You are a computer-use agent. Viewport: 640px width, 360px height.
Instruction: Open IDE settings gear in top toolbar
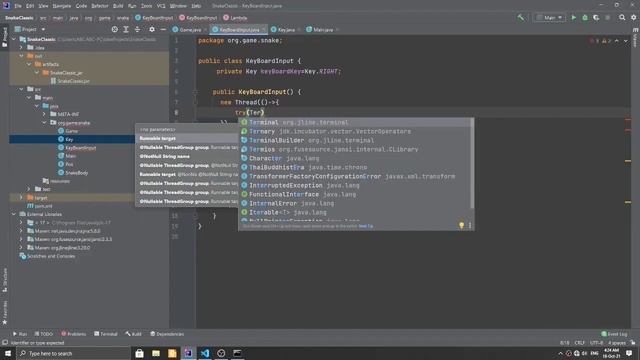click(633, 18)
